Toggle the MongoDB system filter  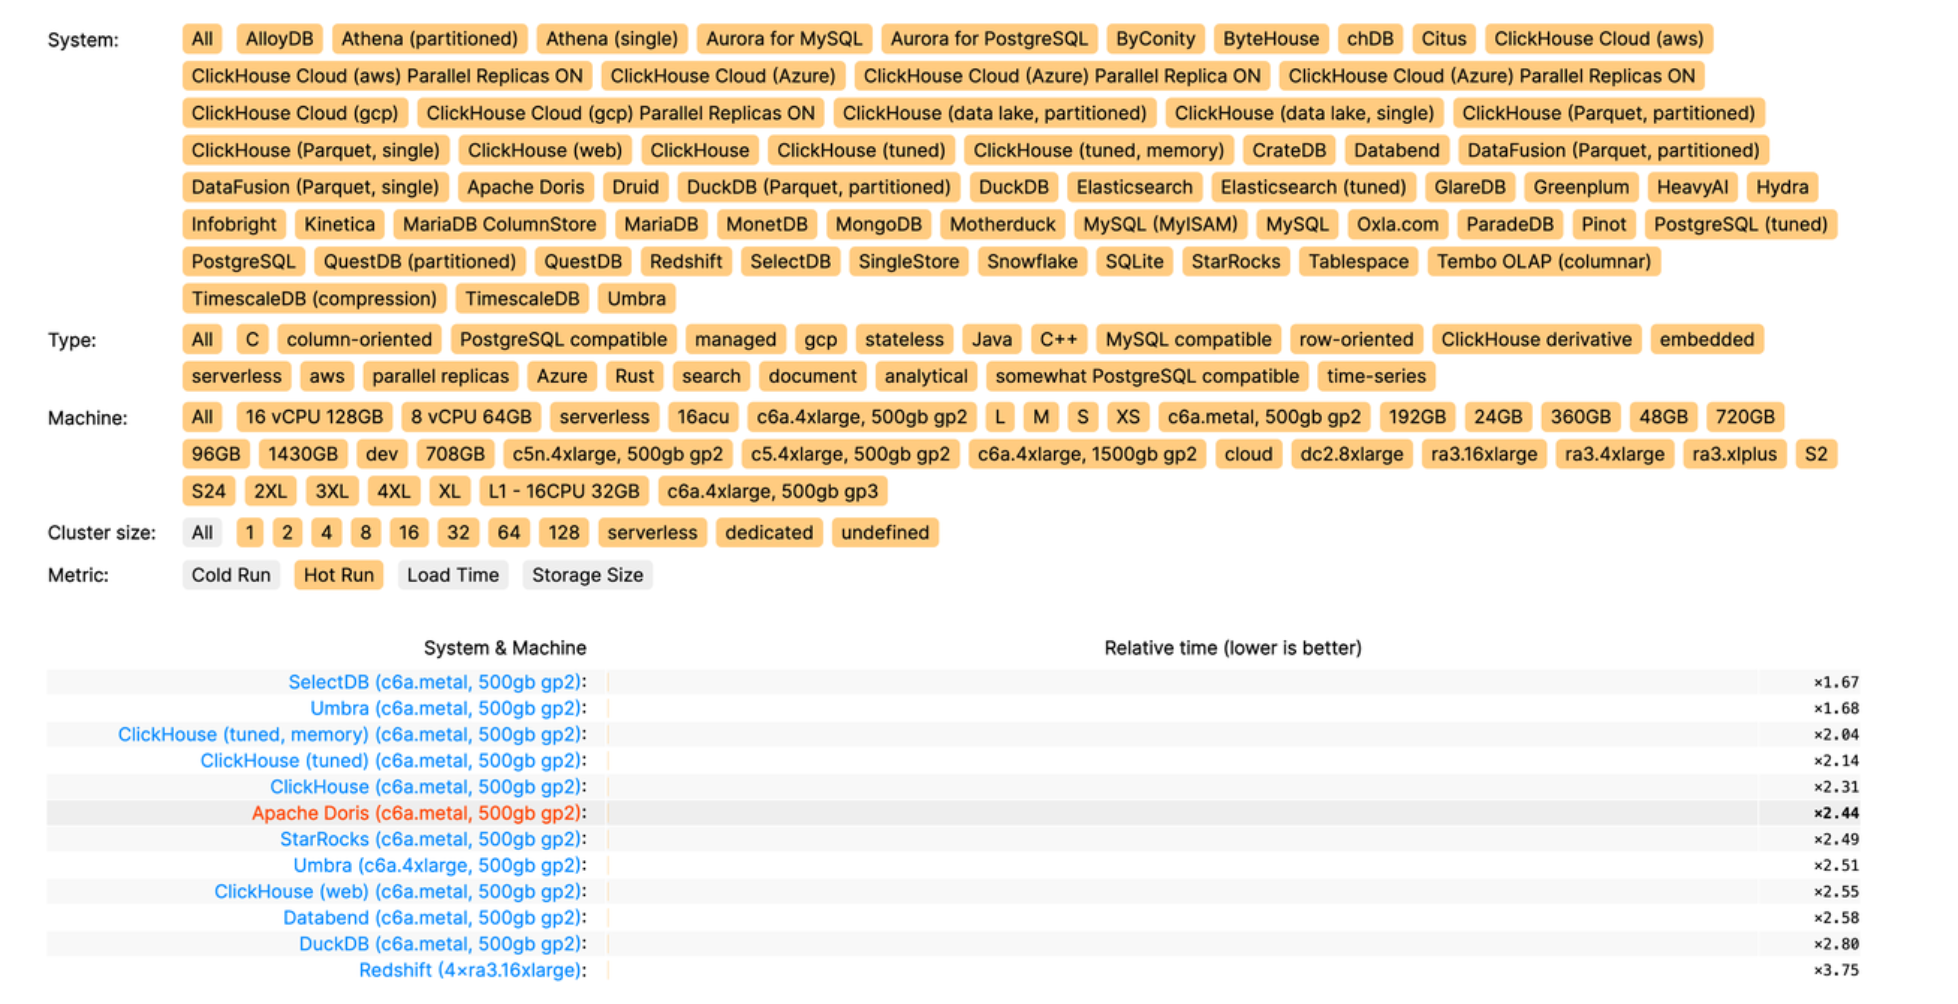pyautogui.click(x=878, y=224)
